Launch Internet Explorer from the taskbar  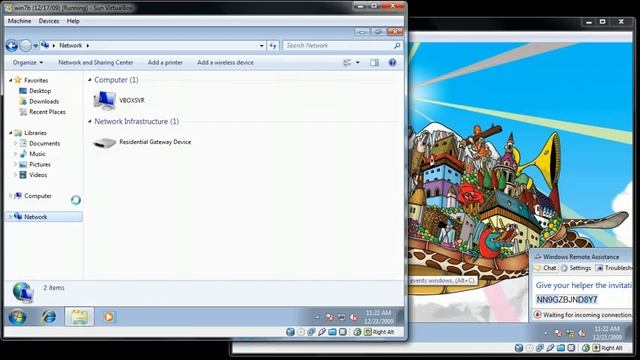click(49, 317)
